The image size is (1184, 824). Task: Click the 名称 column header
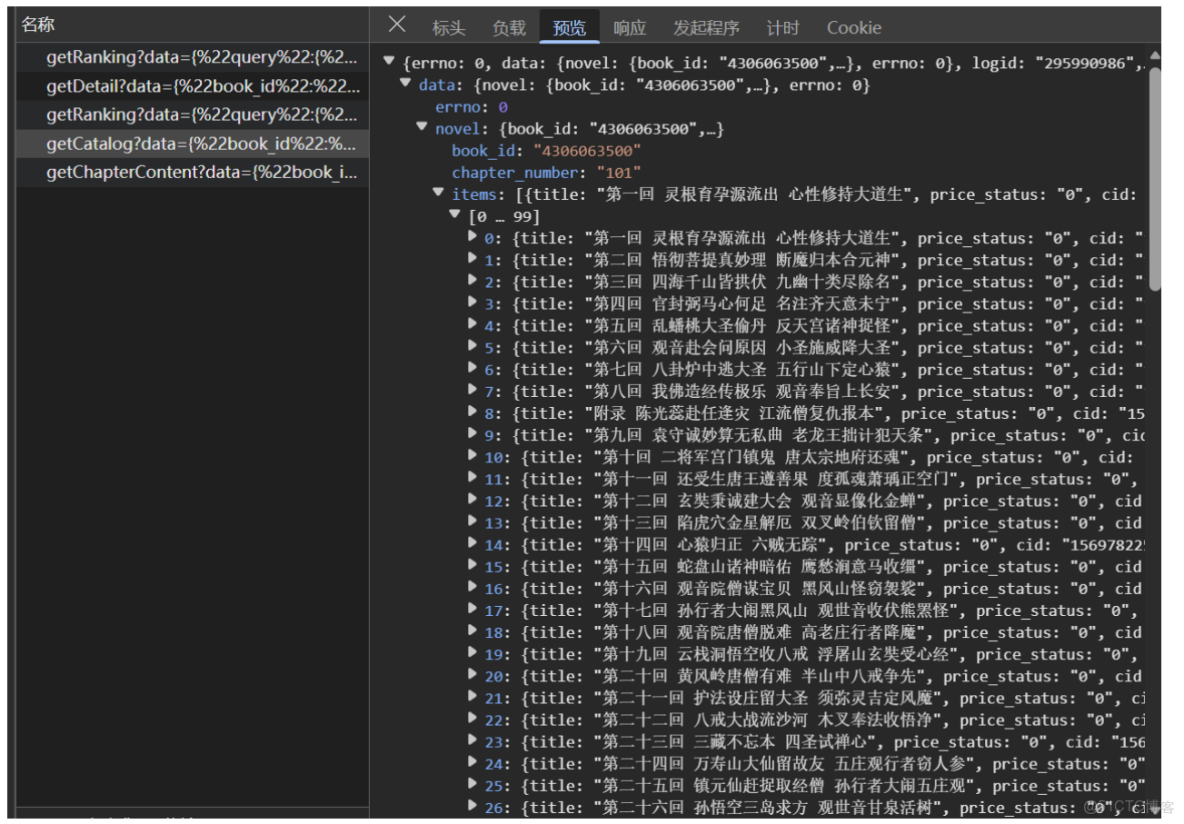tap(37, 24)
